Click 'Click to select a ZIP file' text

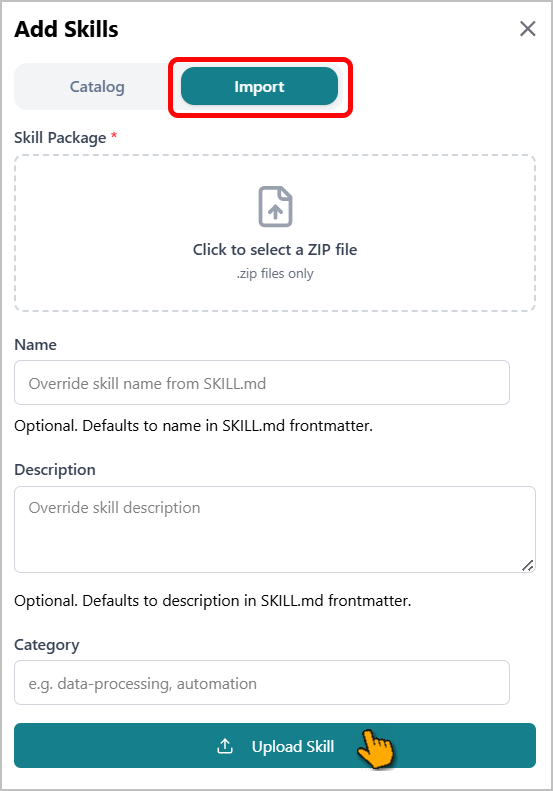pyautogui.click(x=275, y=250)
